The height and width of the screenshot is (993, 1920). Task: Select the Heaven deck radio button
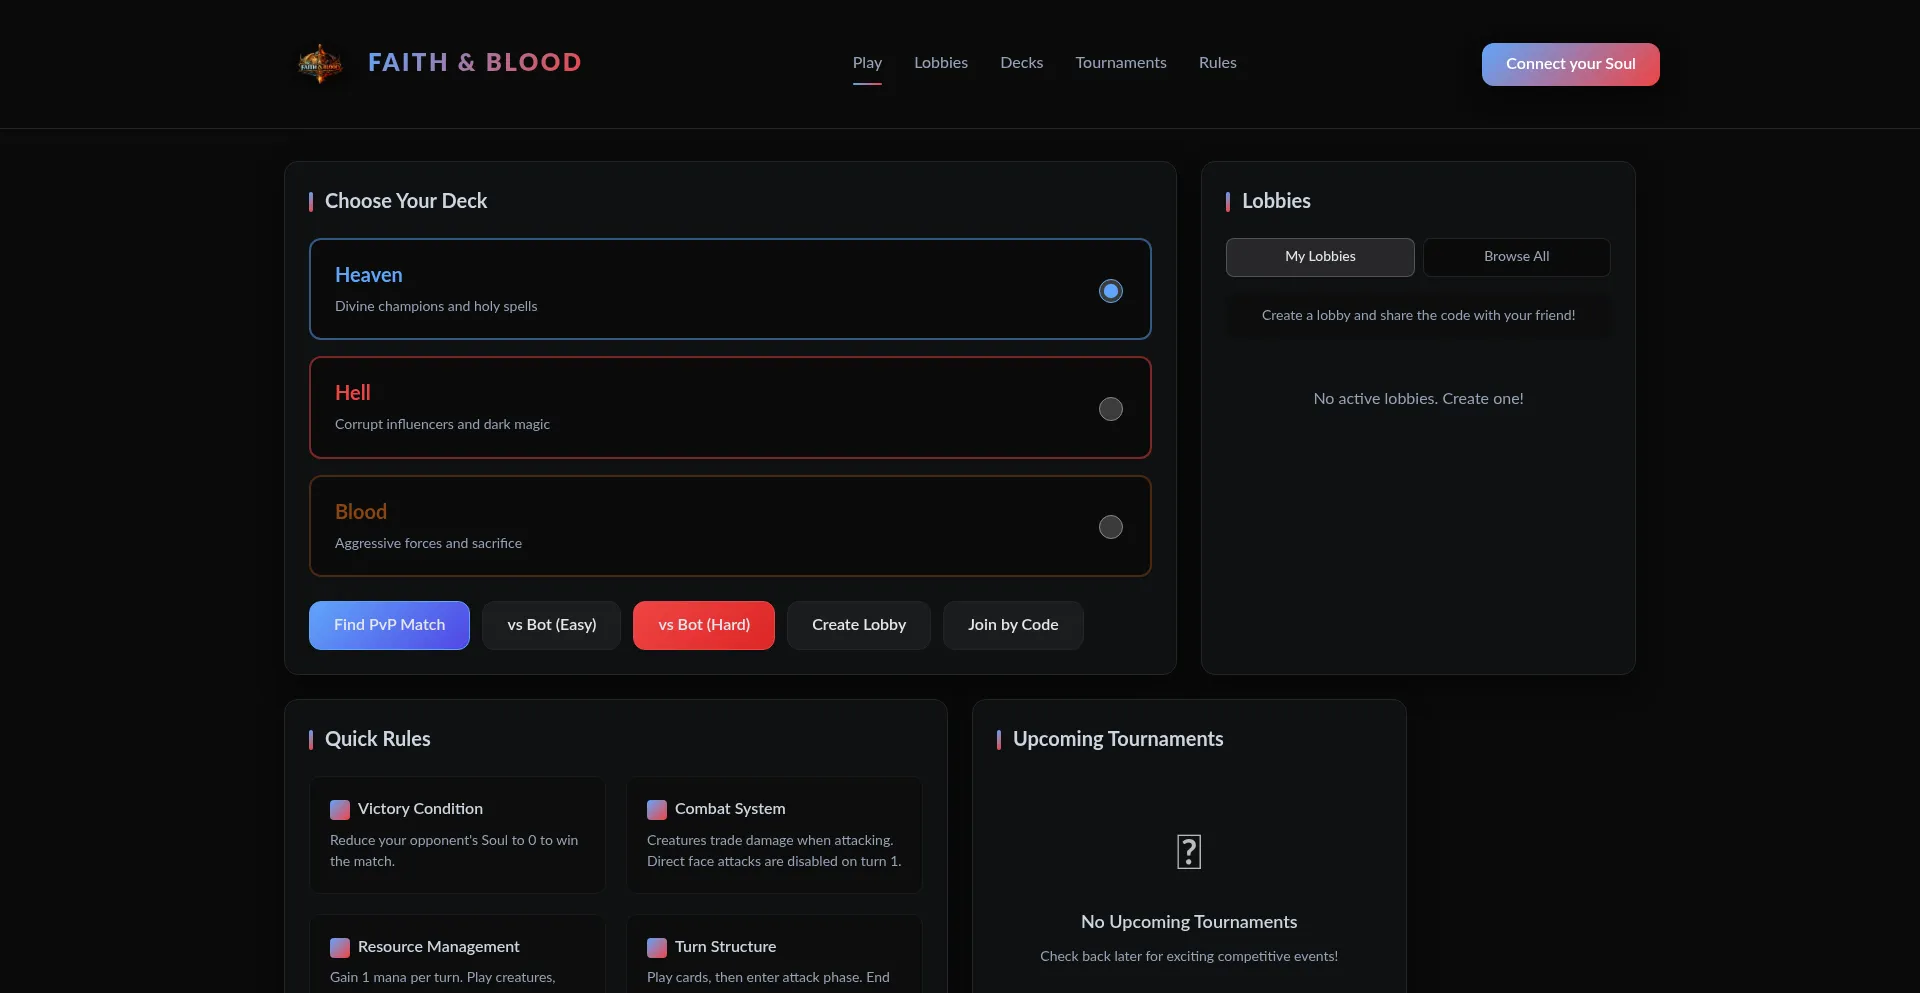pyautogui.click(x=1110, y=290)
